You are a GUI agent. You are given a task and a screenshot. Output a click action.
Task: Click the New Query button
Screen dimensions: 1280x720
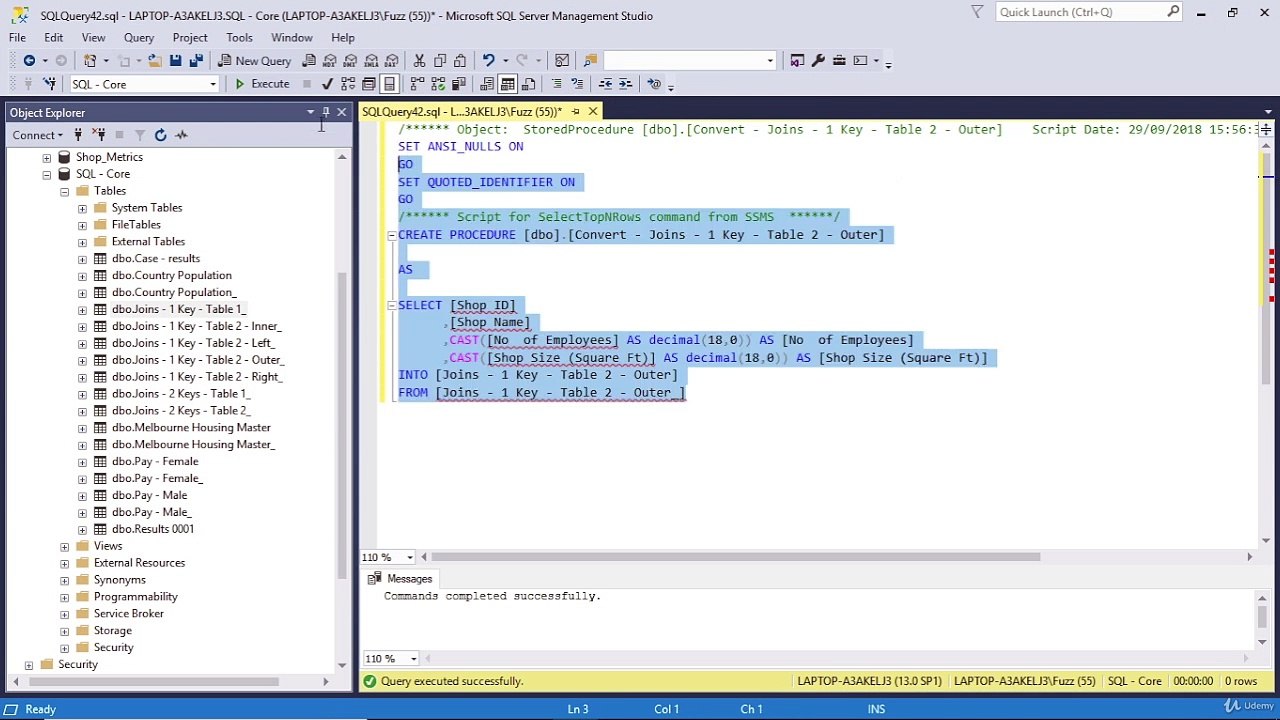click(x=255, y=61)
